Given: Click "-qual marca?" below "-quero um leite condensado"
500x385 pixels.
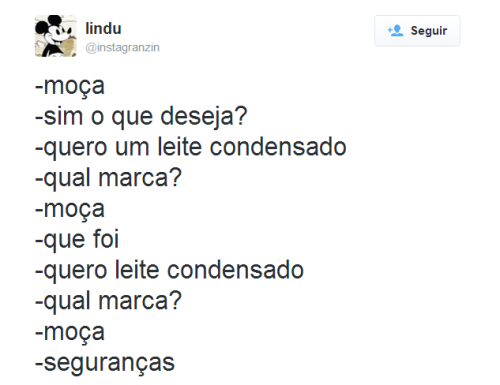Looking at the screenshot, I should click(108, 178).
